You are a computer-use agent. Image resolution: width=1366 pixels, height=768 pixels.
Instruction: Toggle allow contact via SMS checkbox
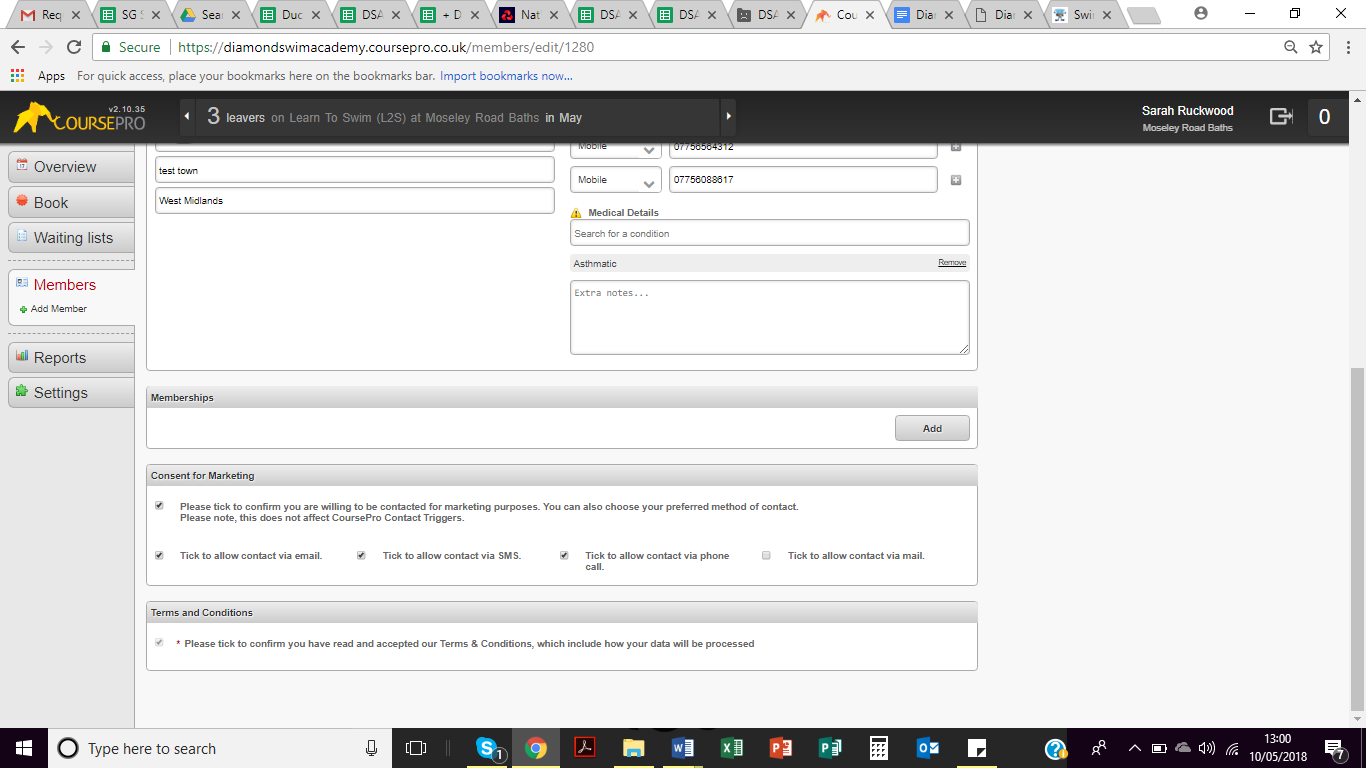click(x=361, y=555)
